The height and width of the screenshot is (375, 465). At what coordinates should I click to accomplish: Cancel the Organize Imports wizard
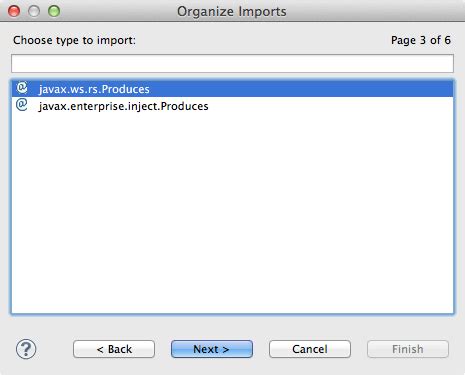pos(310,349)
